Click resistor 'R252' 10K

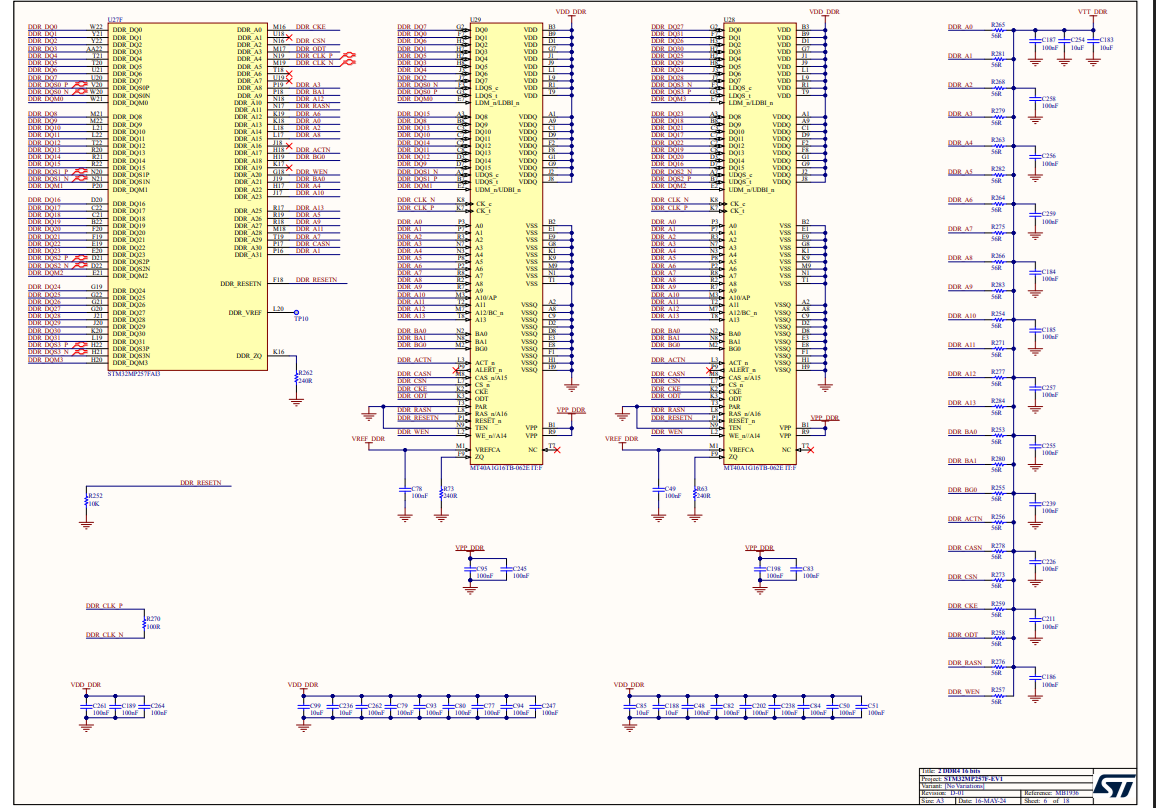point(87,500)
